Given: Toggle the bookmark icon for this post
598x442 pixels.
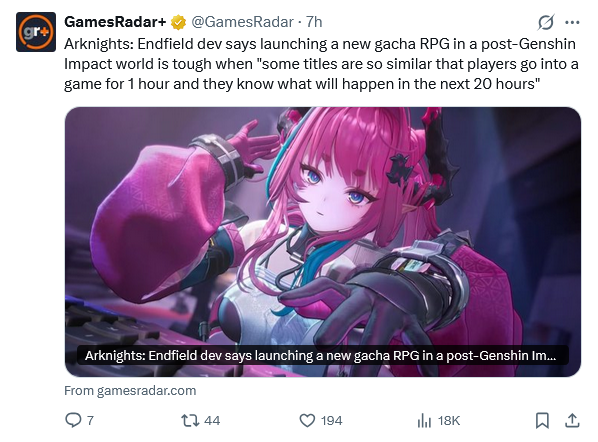Looking at the screenshot, I should pos(542,421).
